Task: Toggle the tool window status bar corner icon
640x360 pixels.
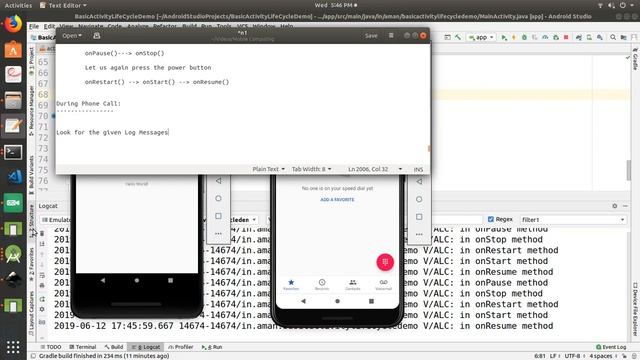Action: point(33,356)
